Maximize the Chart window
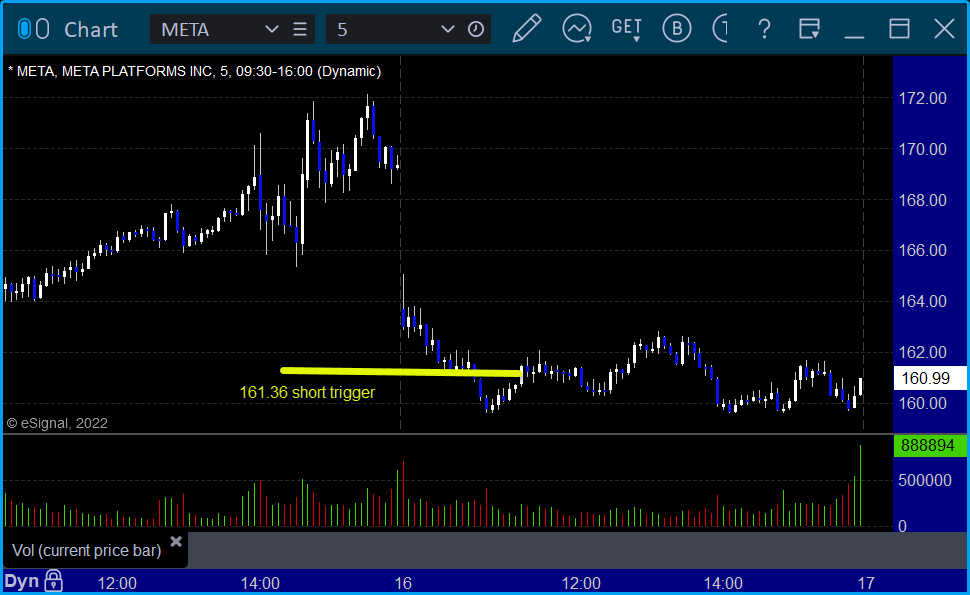This screenshot has width=970, height=595. click(899, 29)
